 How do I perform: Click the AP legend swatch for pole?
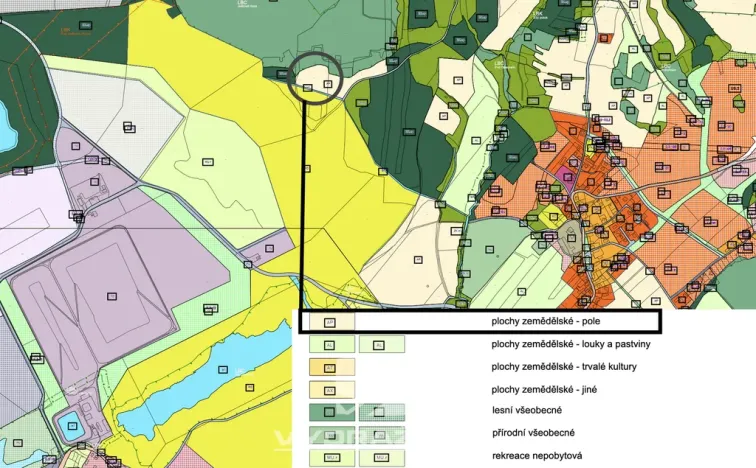pyautogui.click(x=332, y=322)
